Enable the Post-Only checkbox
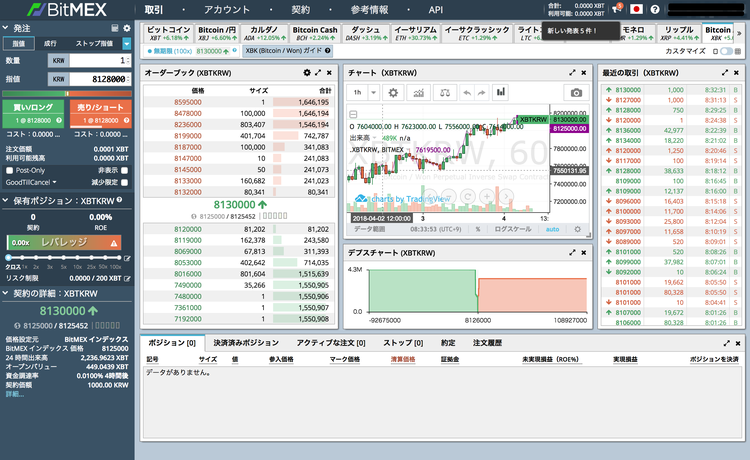The width and height of the screenshot is (750, 460). coord(9,170)
